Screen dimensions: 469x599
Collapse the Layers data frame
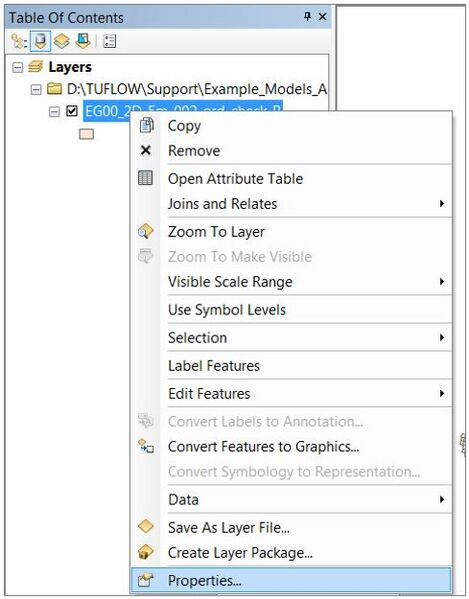tap(17, 68)
